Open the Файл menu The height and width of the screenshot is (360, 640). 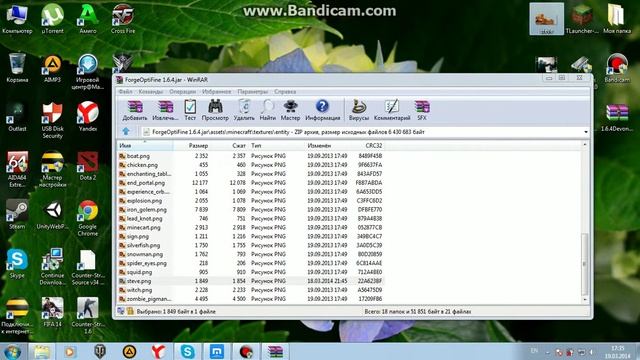125,91
